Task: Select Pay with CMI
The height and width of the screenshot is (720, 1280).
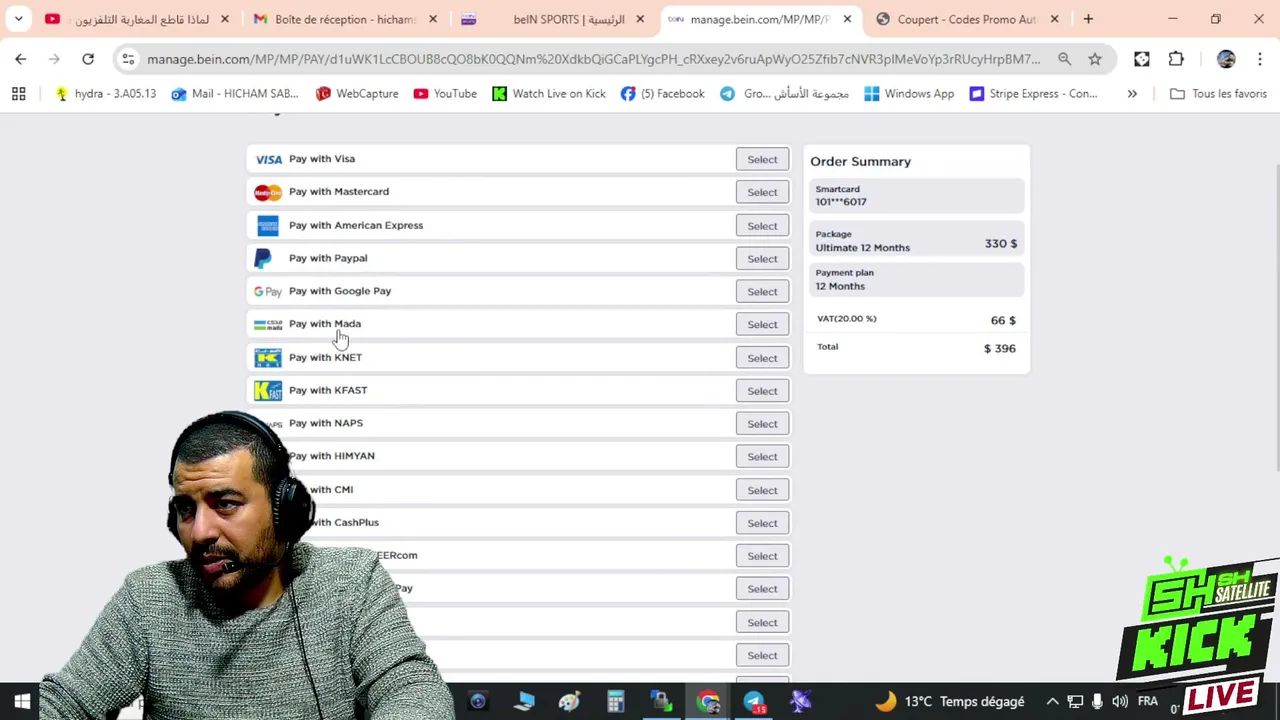Action: [x=762, y=490]
